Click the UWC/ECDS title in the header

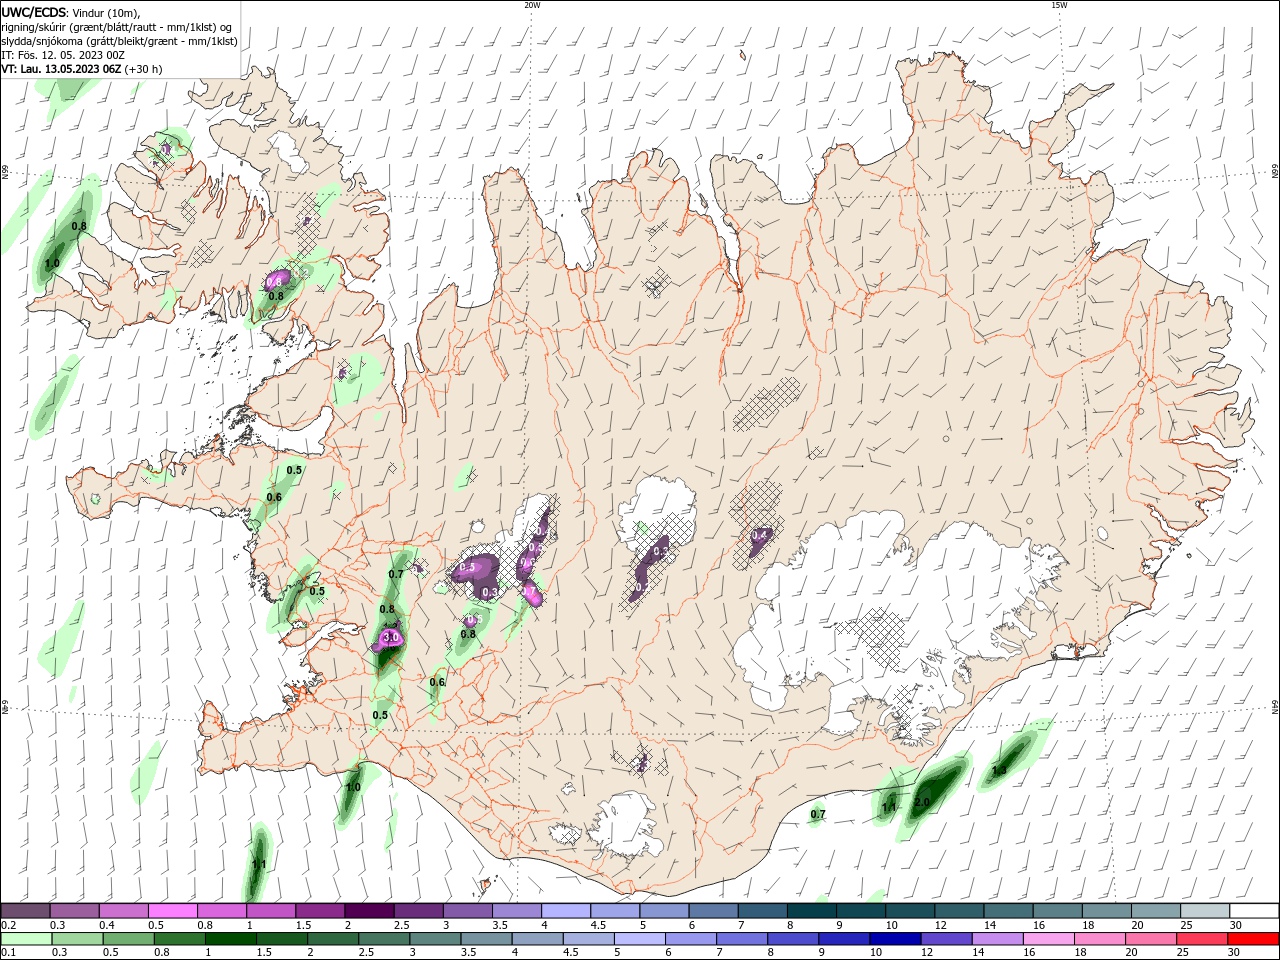pyautogui.click(x=34, y=11)
